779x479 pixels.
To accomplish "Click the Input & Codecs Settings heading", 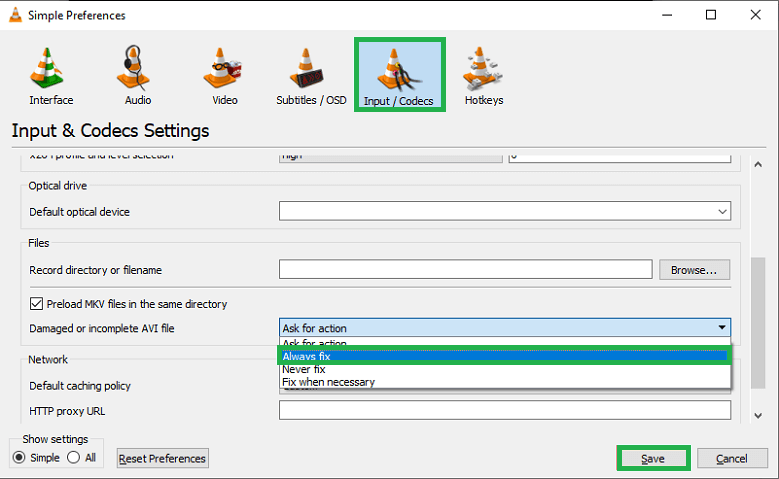I will tap(110, 130).
